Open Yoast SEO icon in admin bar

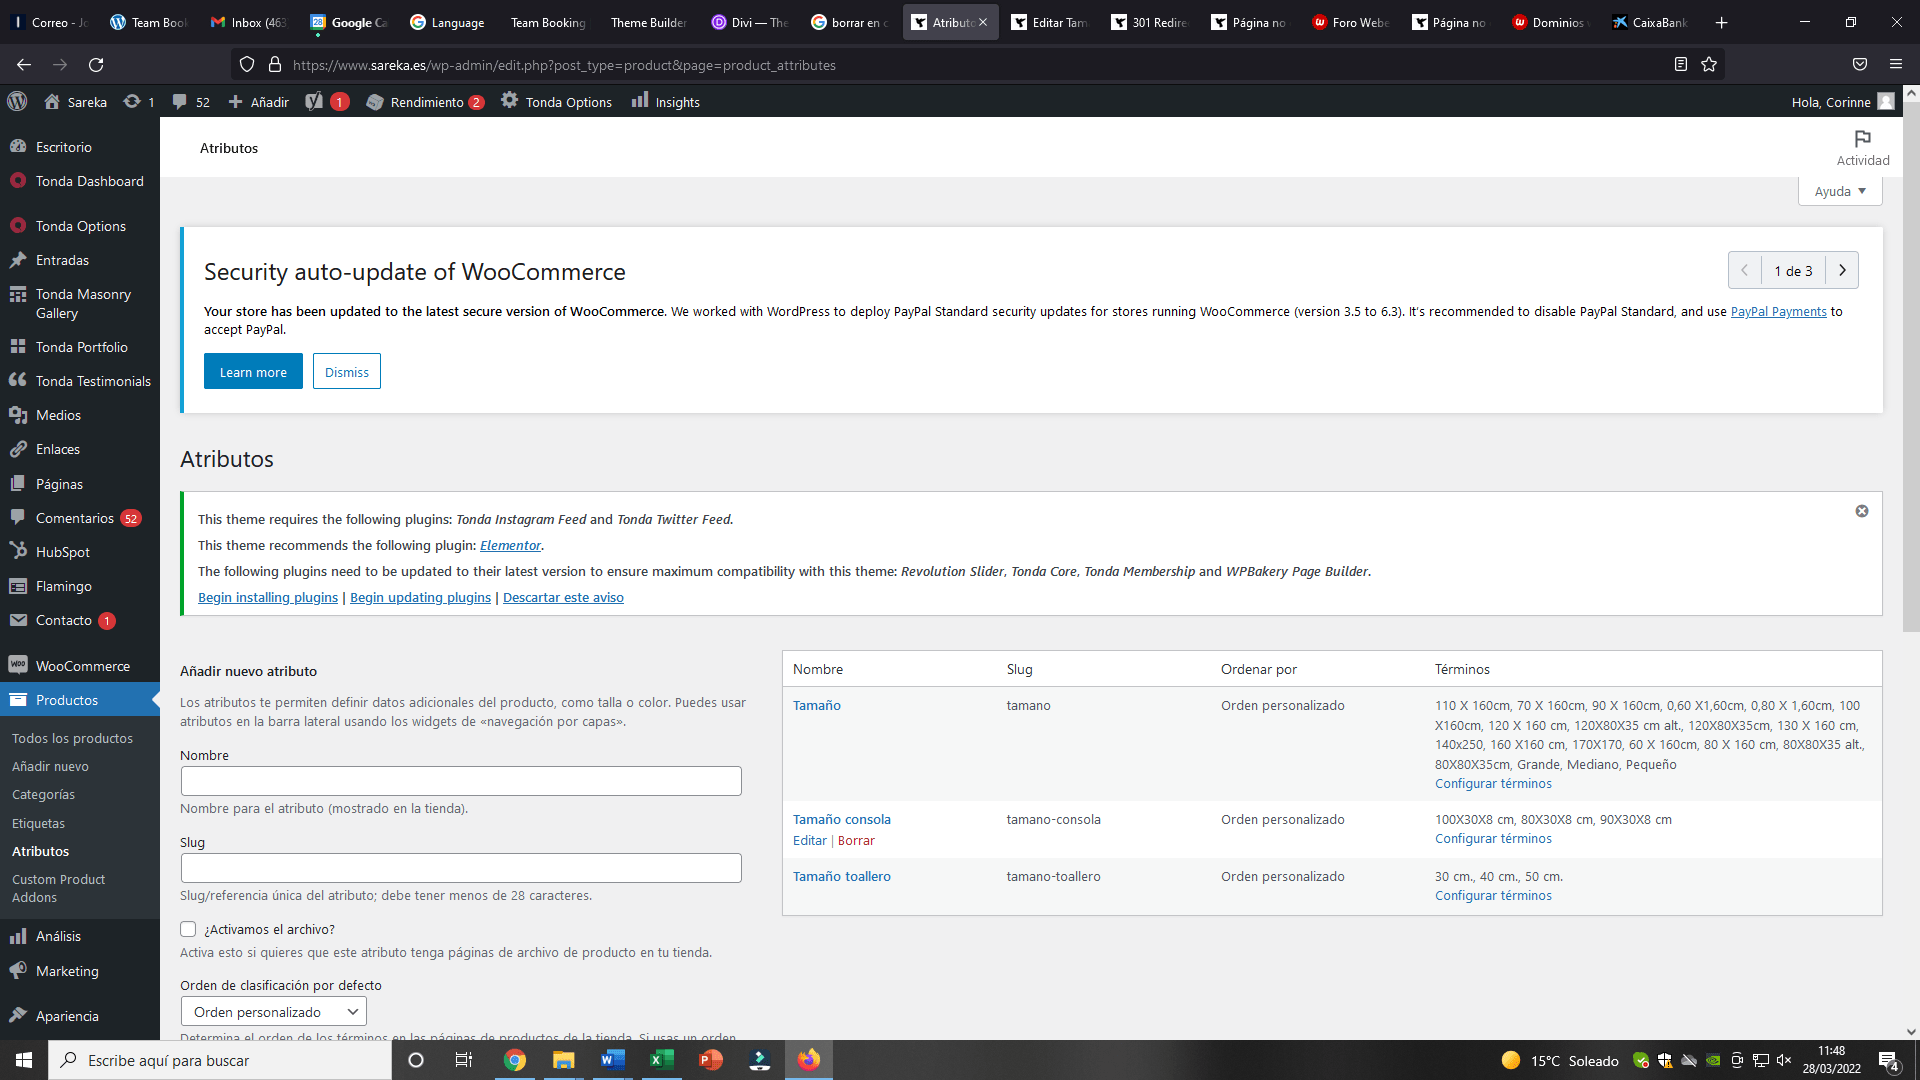point(326,102)
